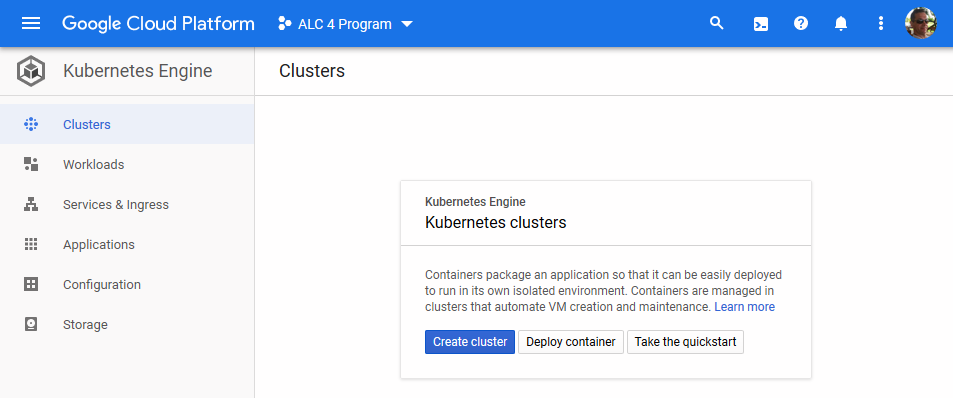The image size is (953, 398).
Task: Go to the Storage section
Action: tap(127, 324)
